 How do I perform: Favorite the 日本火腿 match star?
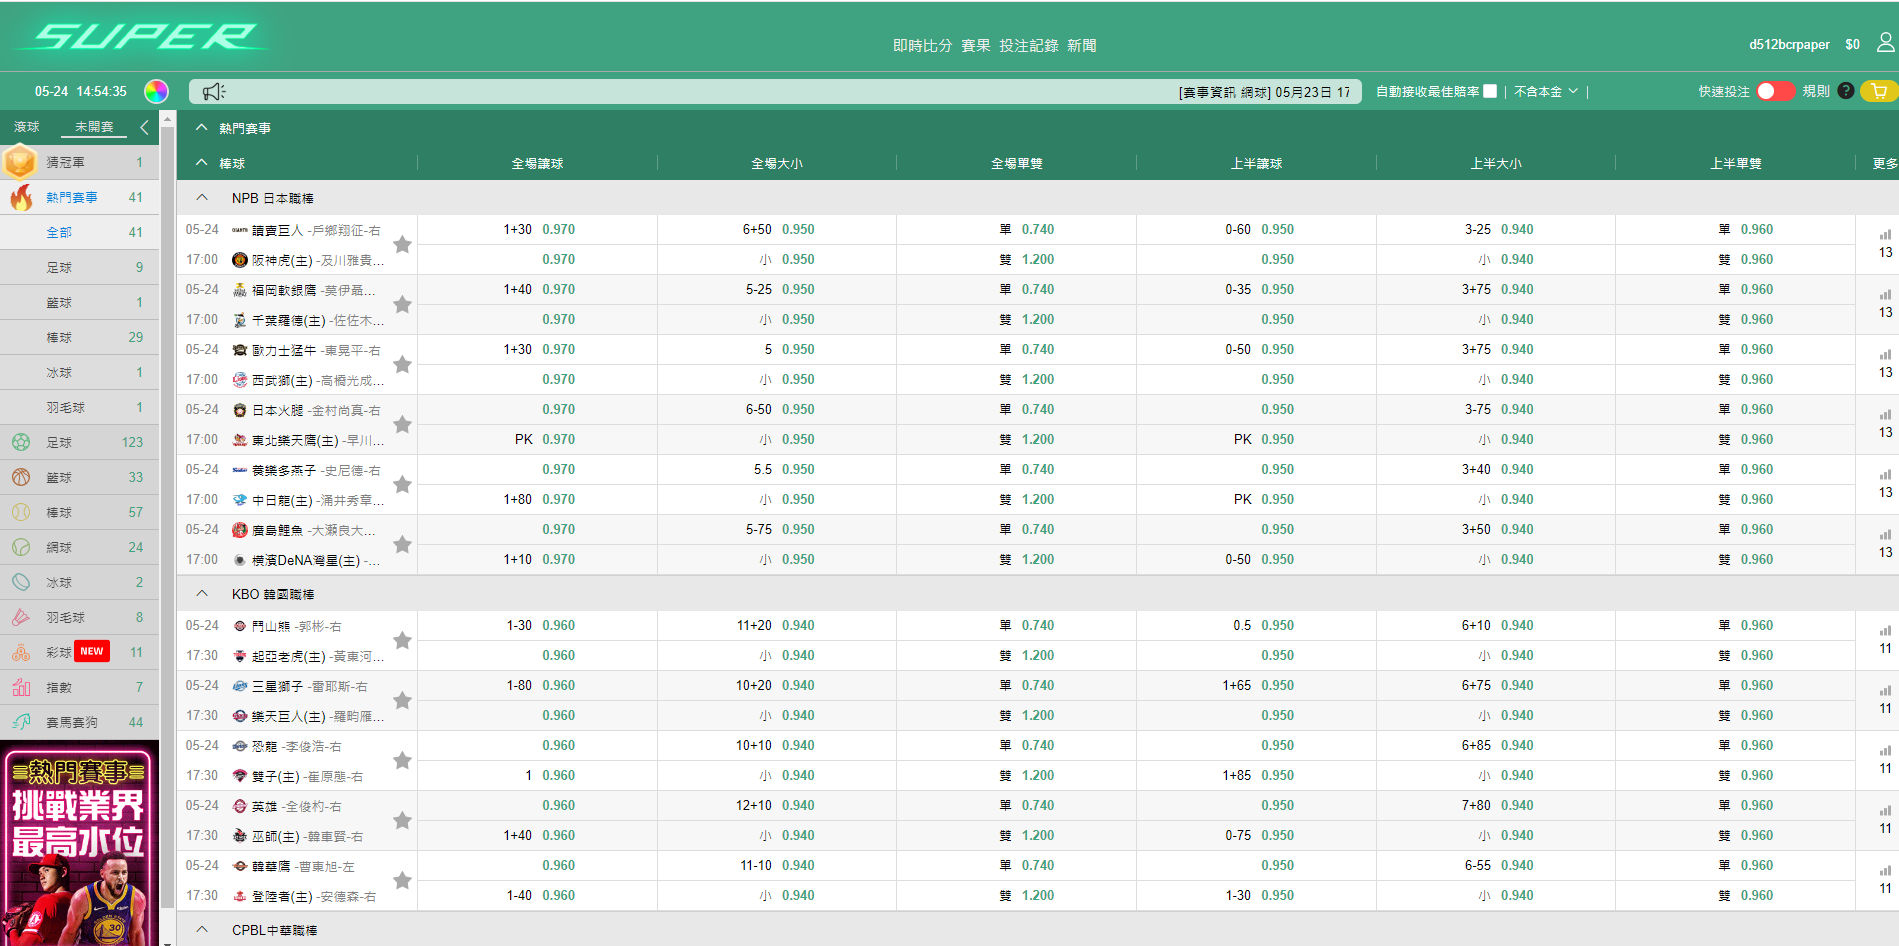[402, 424]
